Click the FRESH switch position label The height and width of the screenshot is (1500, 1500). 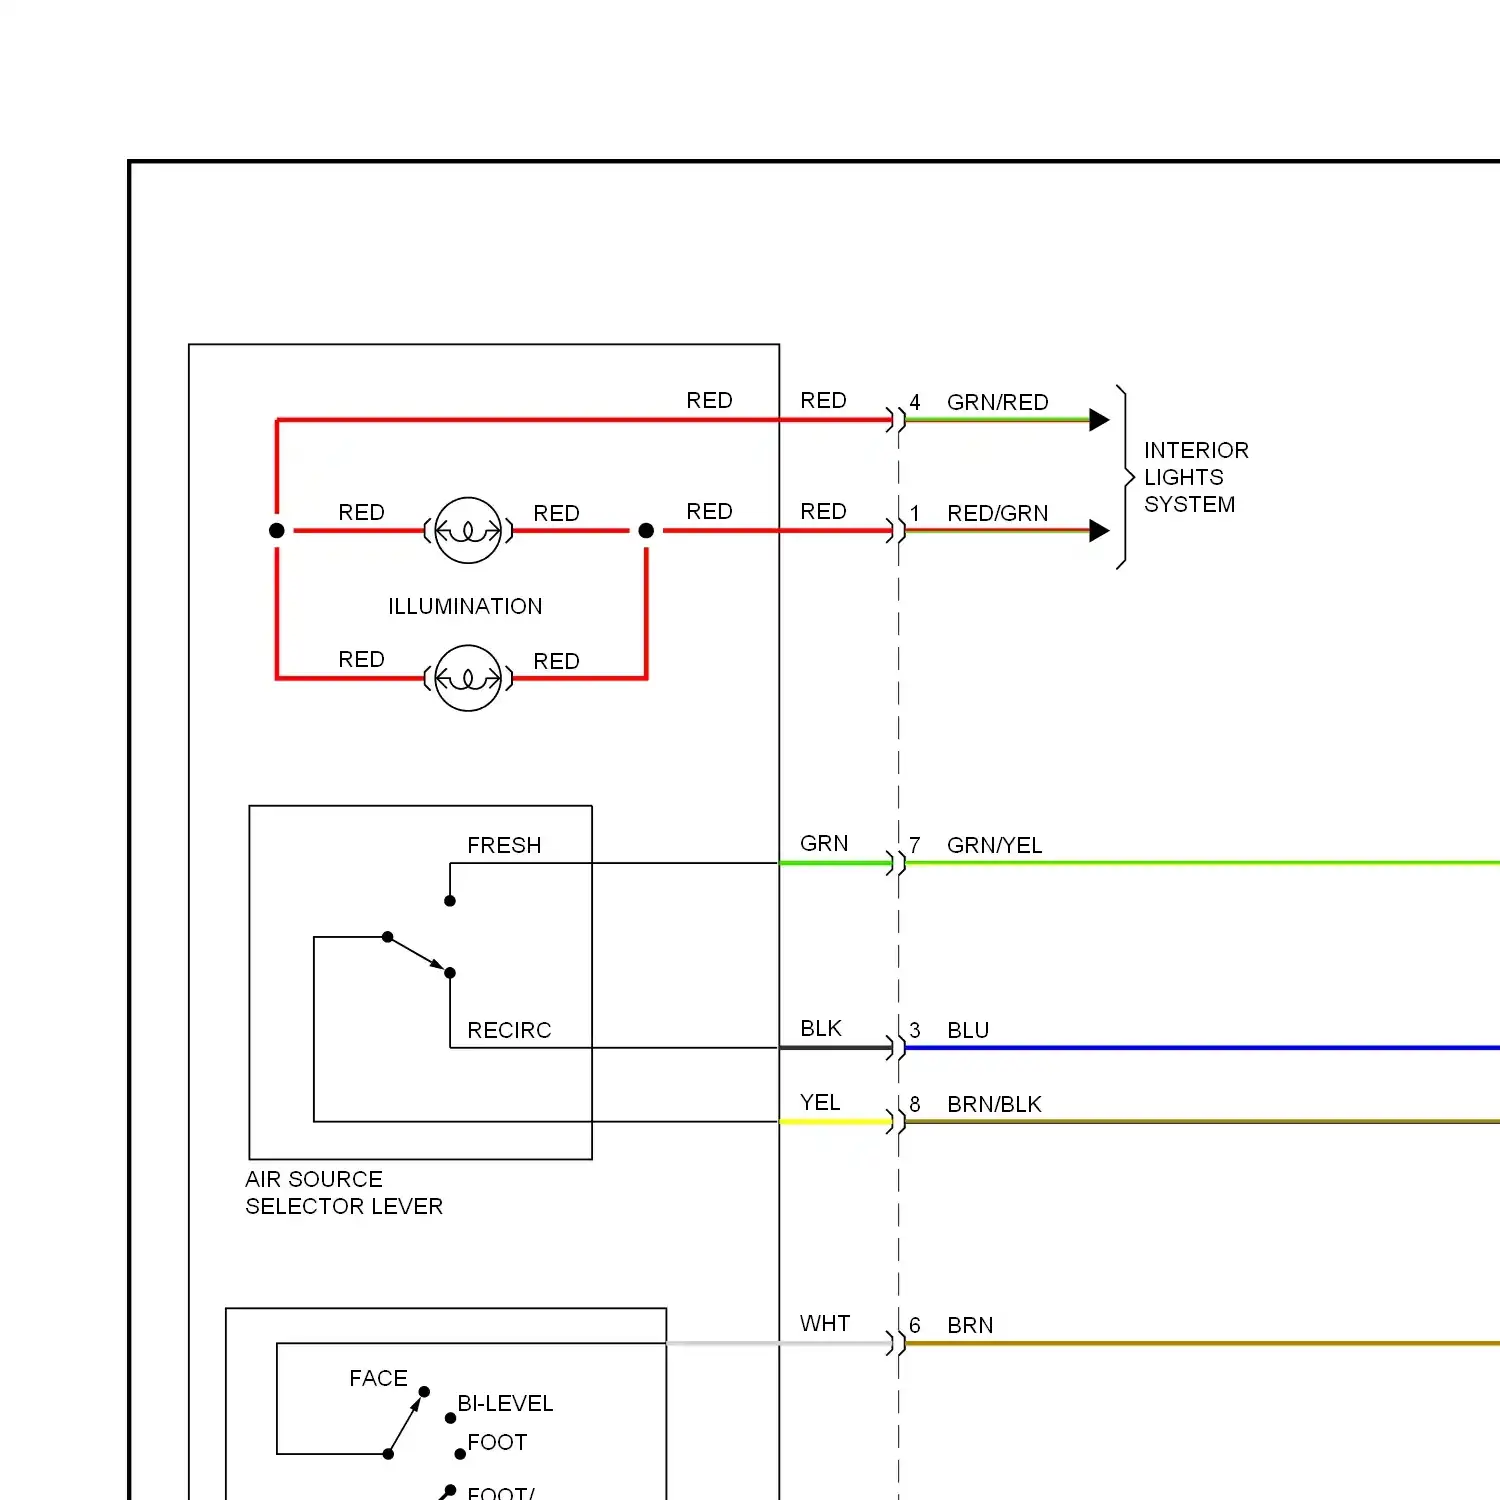click(504, 845)
